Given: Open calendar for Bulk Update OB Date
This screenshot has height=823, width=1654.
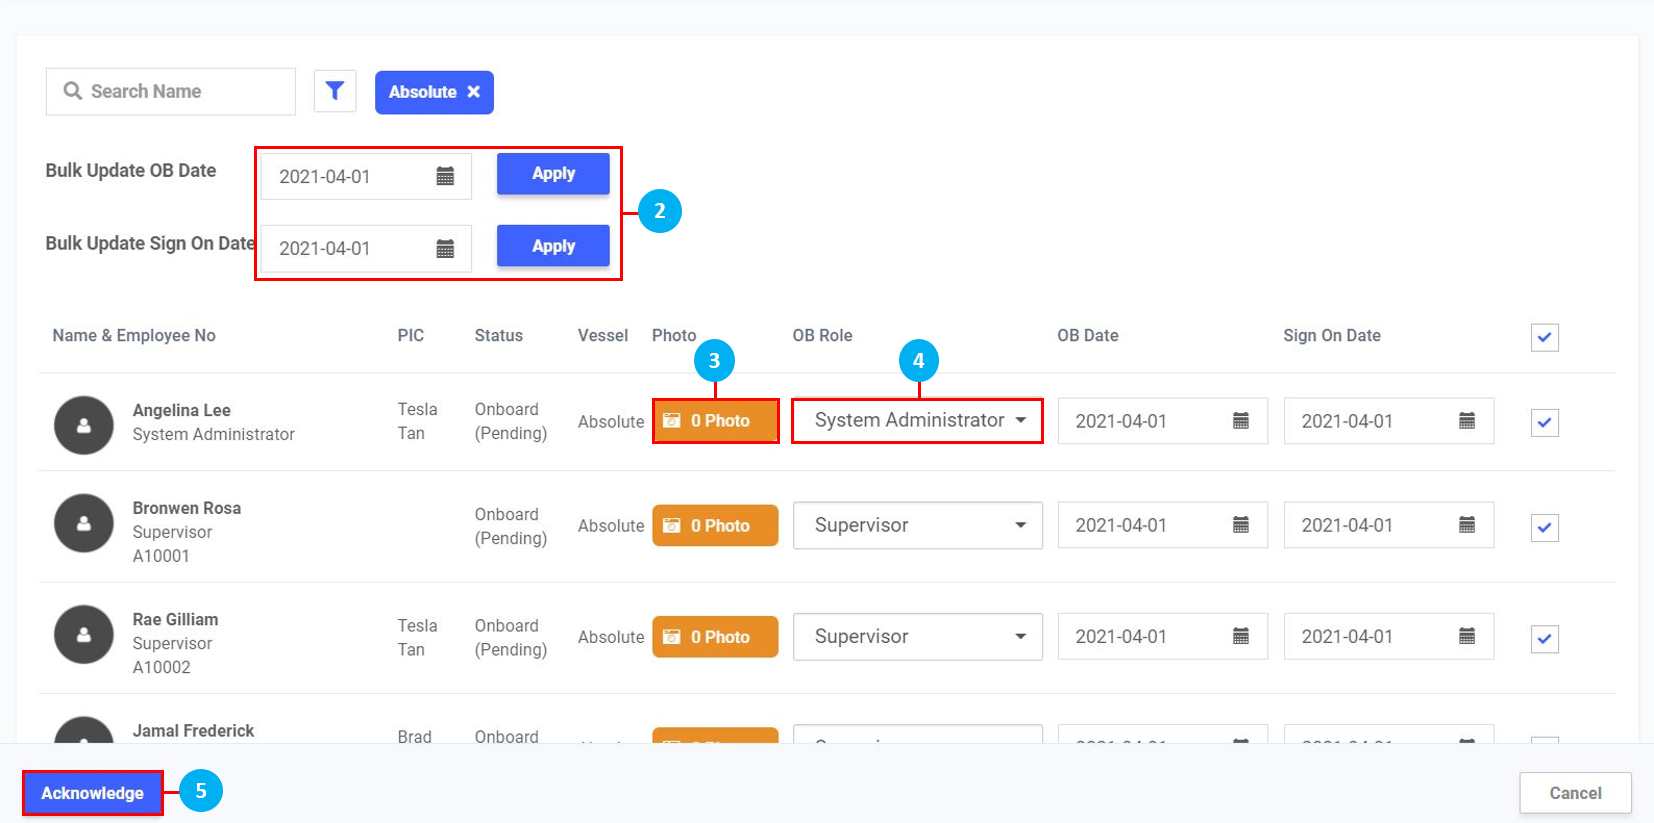Looking at the screenshot, I should coord(445,176).
